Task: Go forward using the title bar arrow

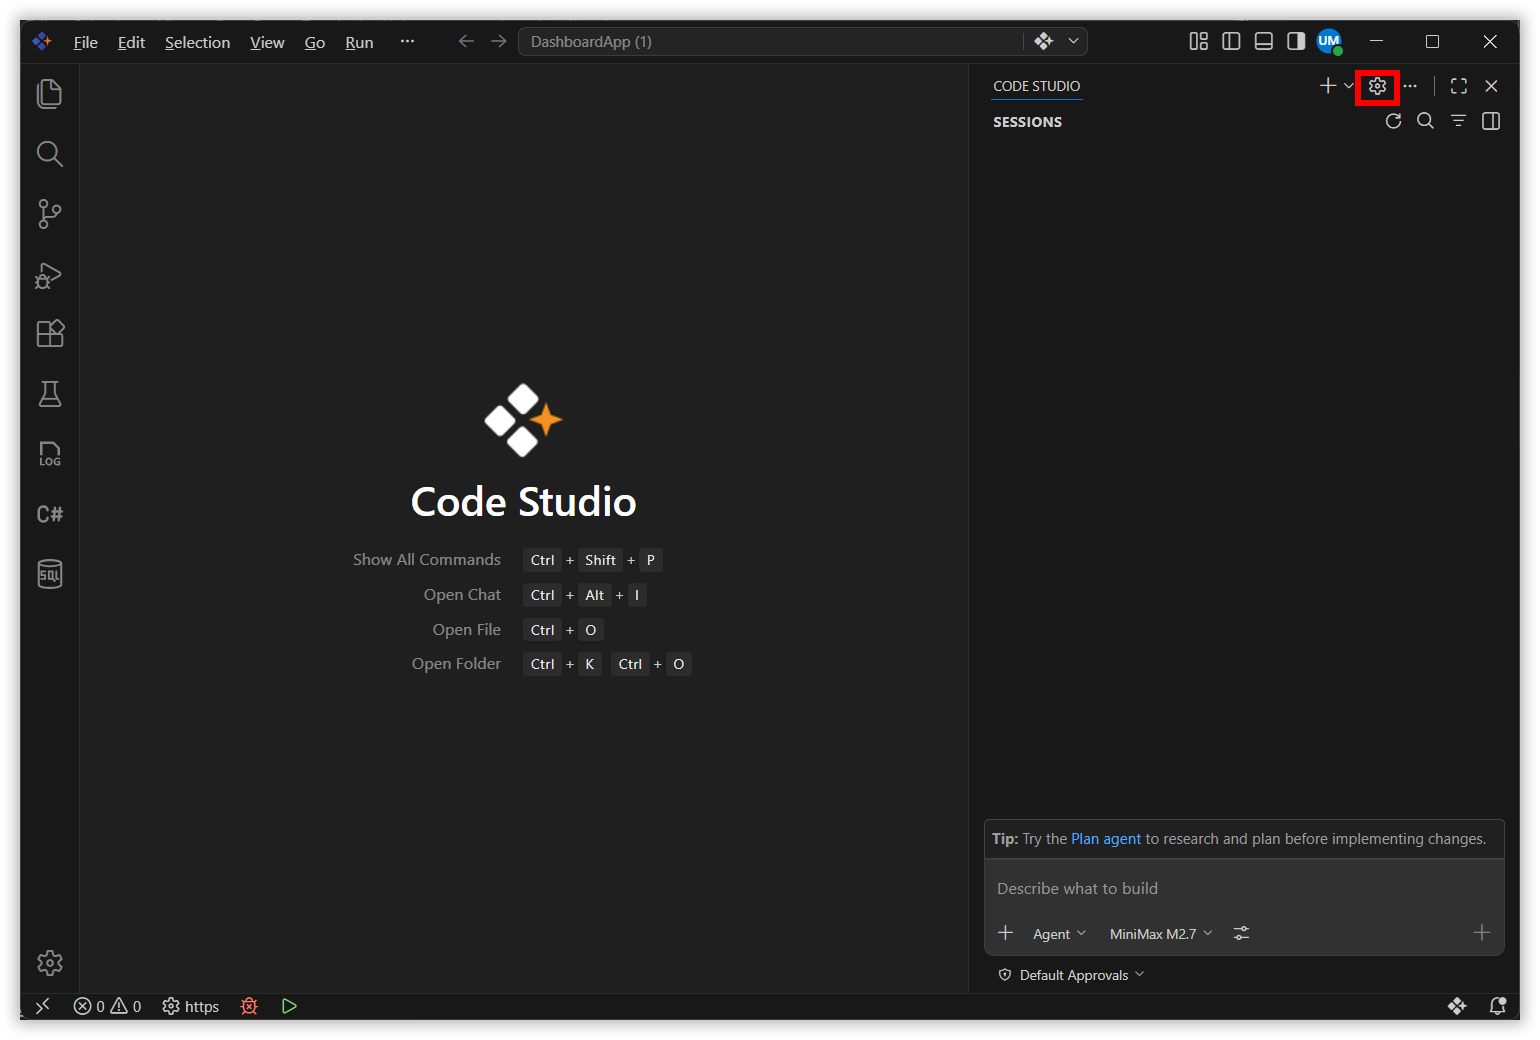Action: [x=499, y=41]
